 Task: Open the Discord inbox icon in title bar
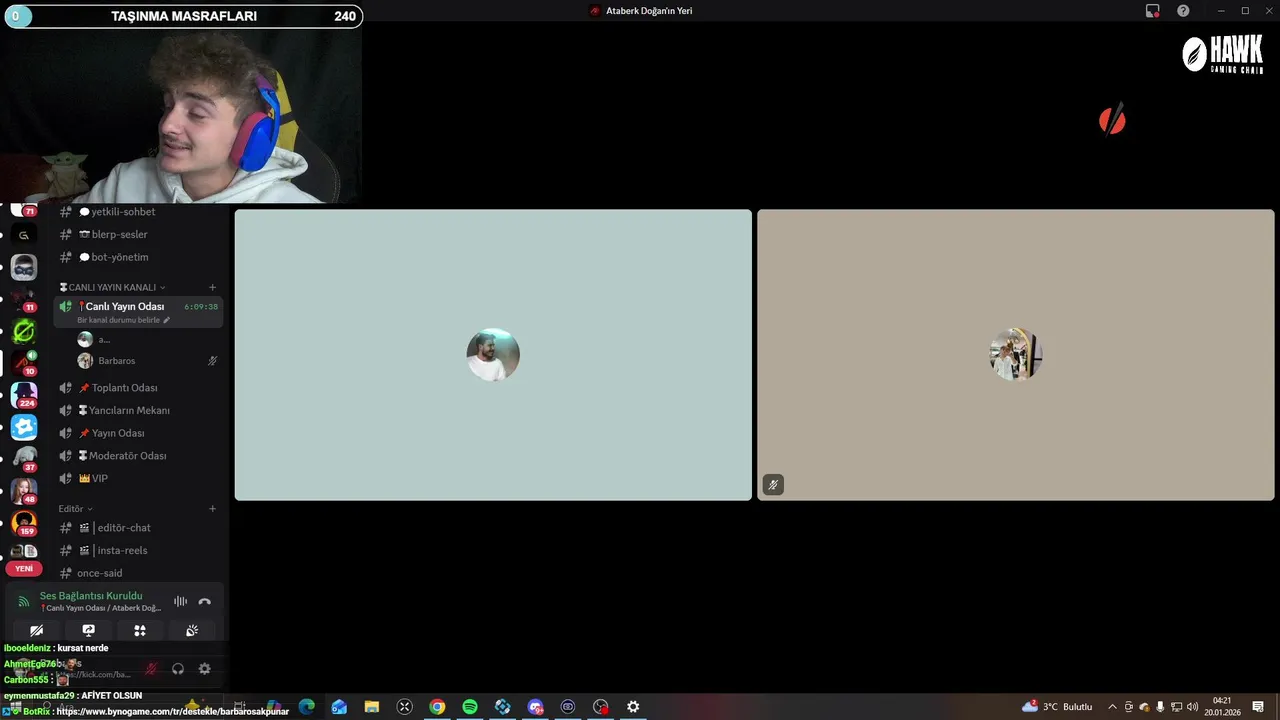click(1152, 11)
